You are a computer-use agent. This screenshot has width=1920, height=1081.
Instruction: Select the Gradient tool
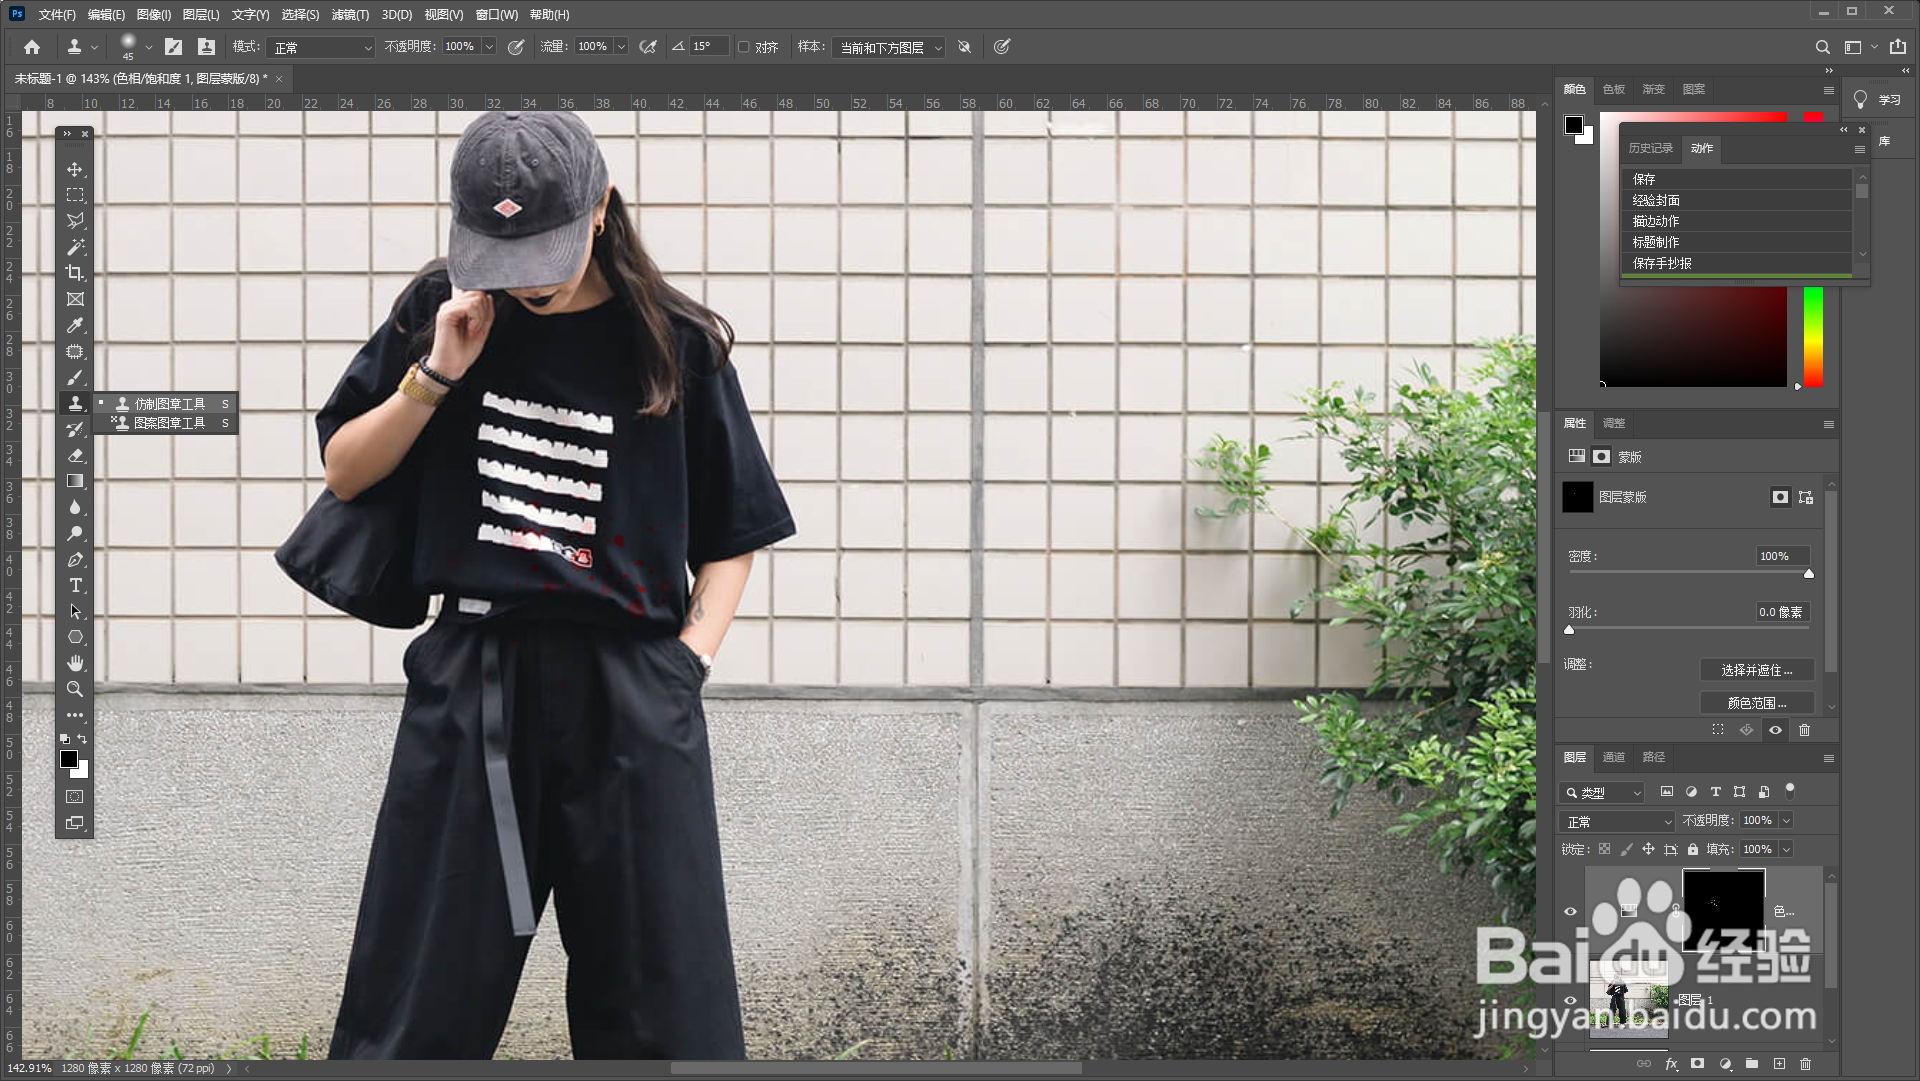tap(75, 481)
